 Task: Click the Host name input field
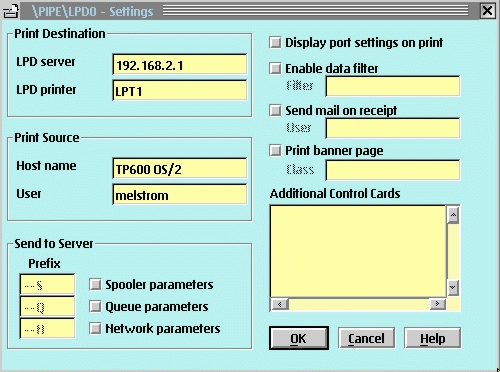pos(180,168)
